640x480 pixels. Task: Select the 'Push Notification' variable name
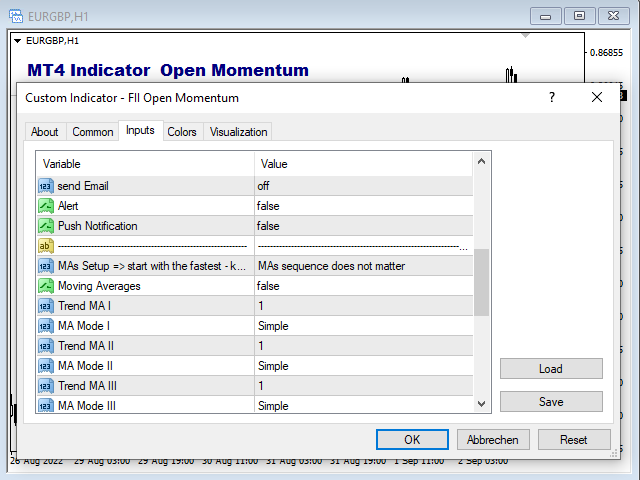click(x=98, y=226)
